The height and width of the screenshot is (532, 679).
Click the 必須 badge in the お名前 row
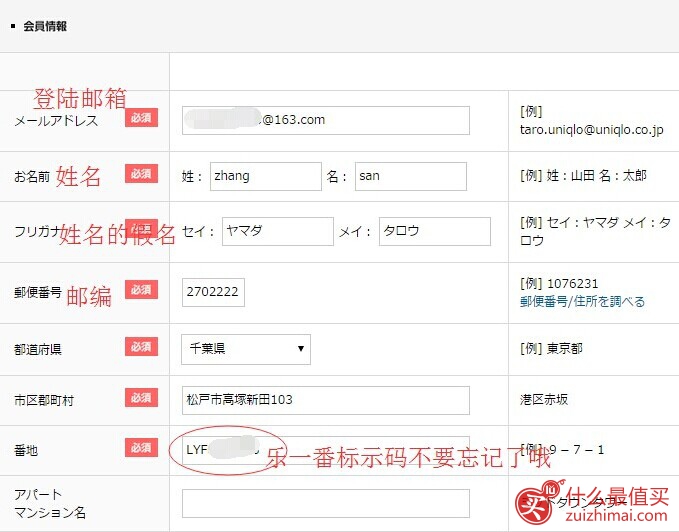141,174
